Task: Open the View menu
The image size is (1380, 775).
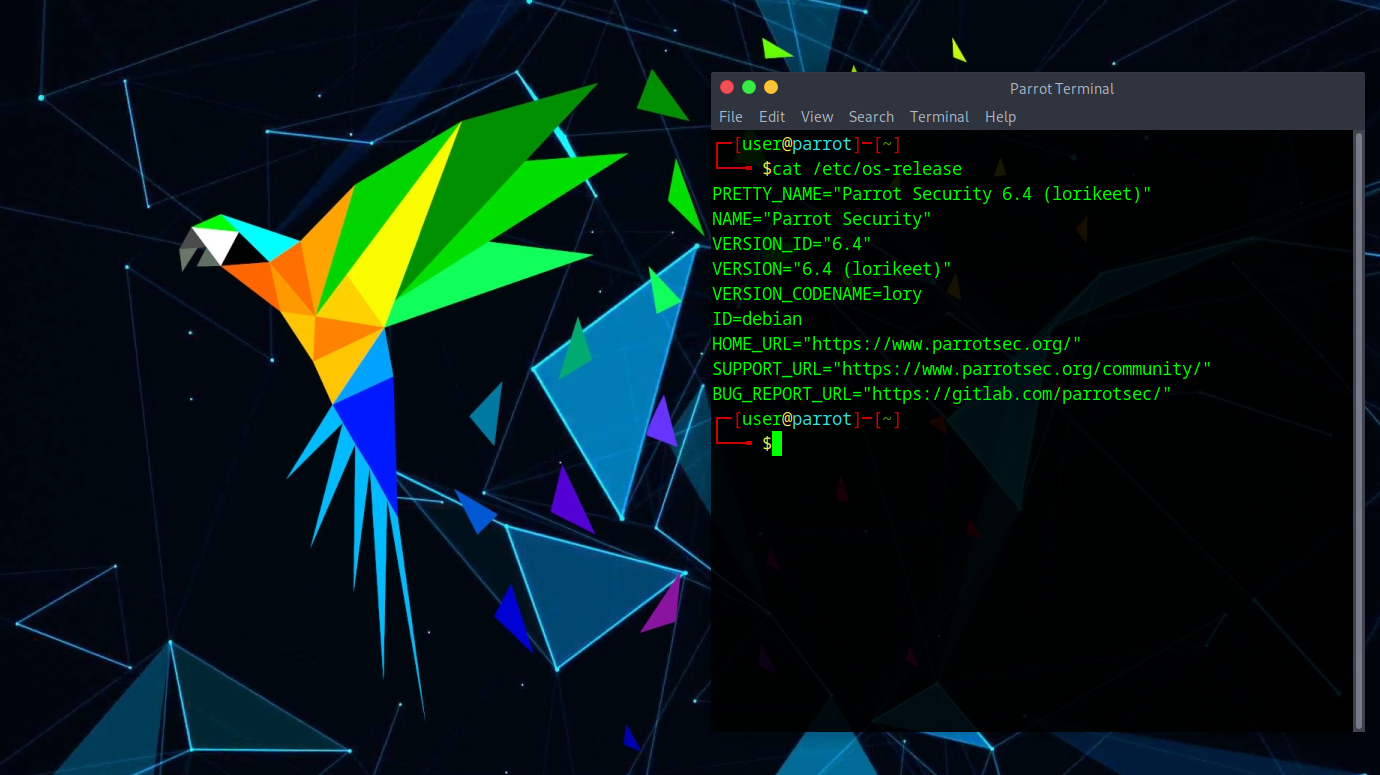Action: [x=817, y=117]
